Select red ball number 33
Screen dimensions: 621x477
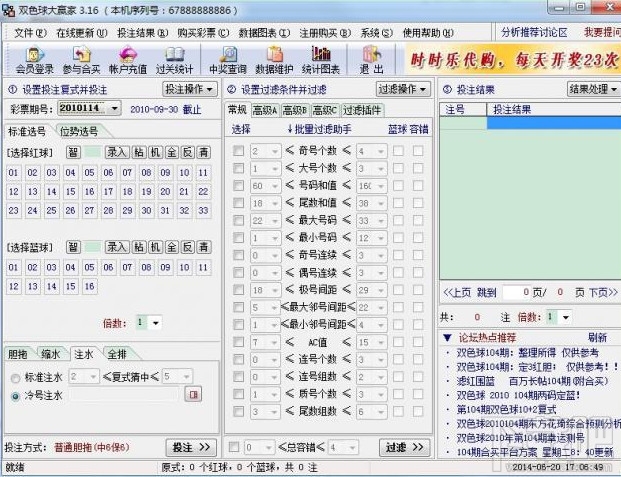203,211
